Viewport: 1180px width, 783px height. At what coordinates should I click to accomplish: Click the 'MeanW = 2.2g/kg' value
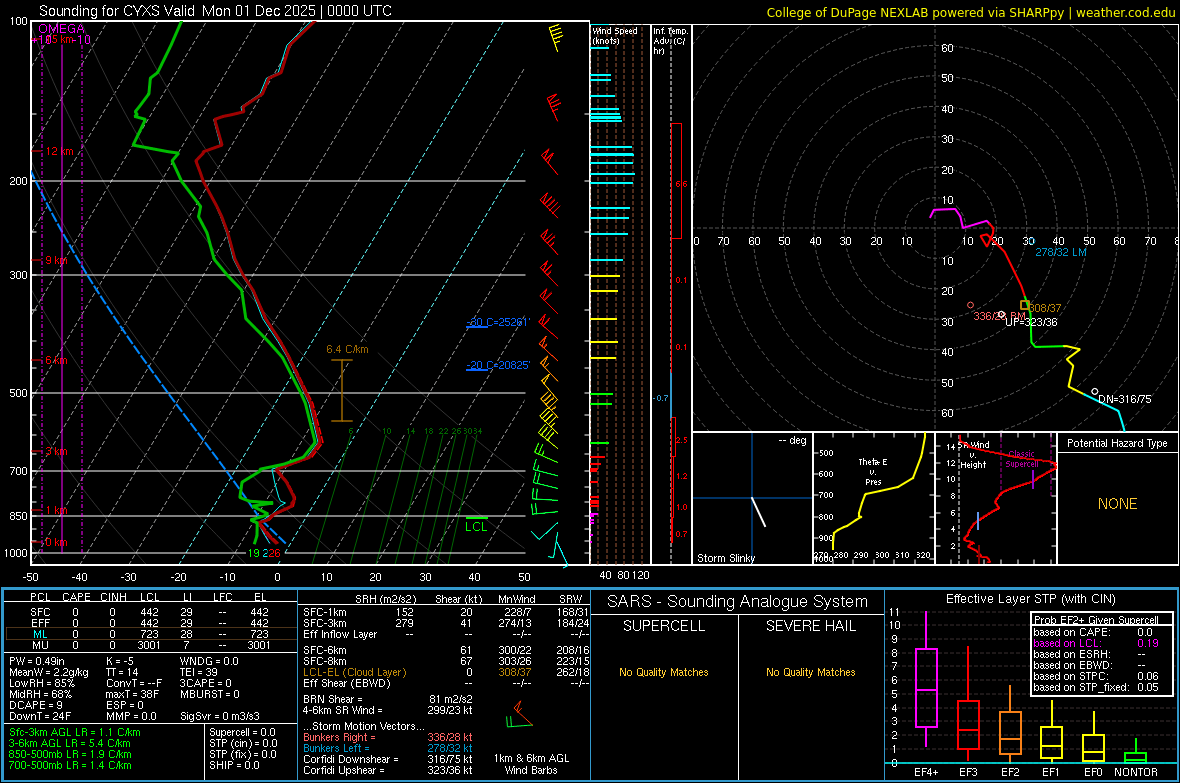(x=48, y=672)
